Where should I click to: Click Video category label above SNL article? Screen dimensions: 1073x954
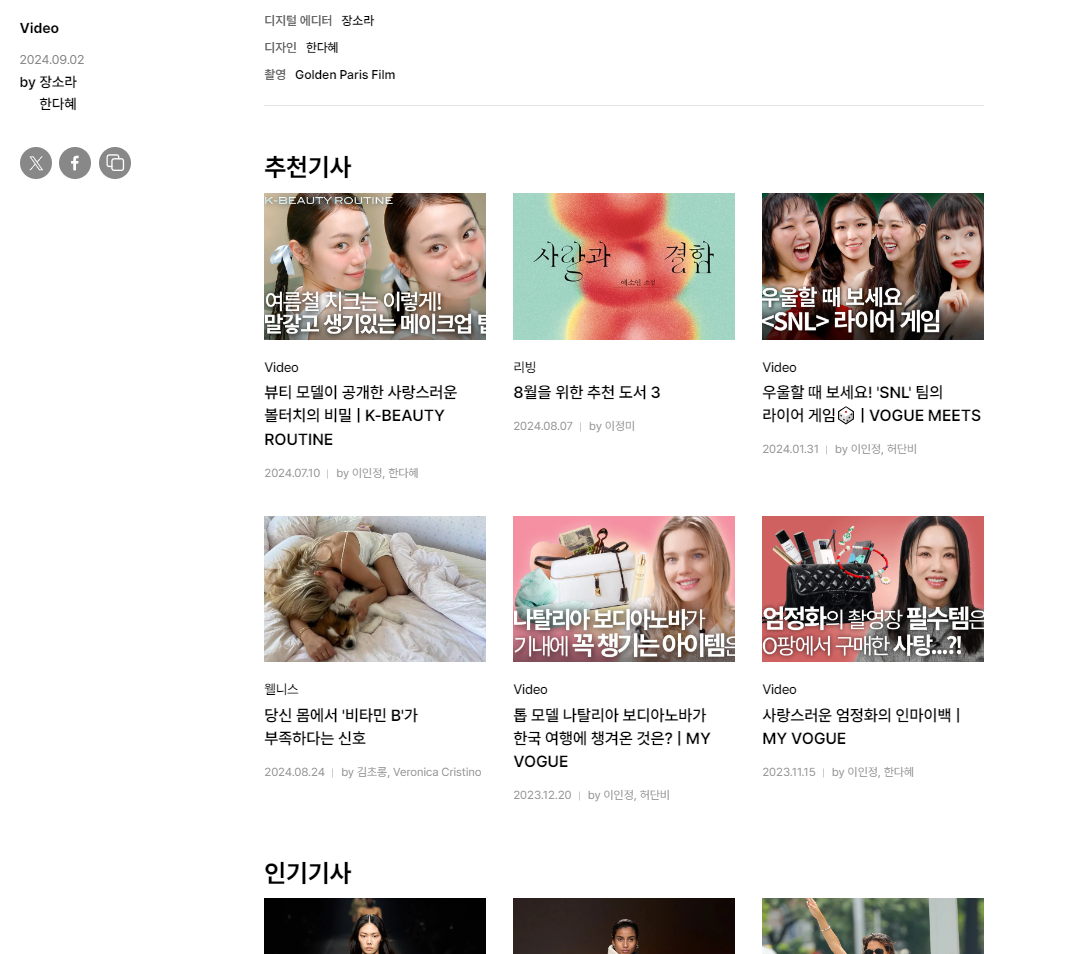coord(779,368)
